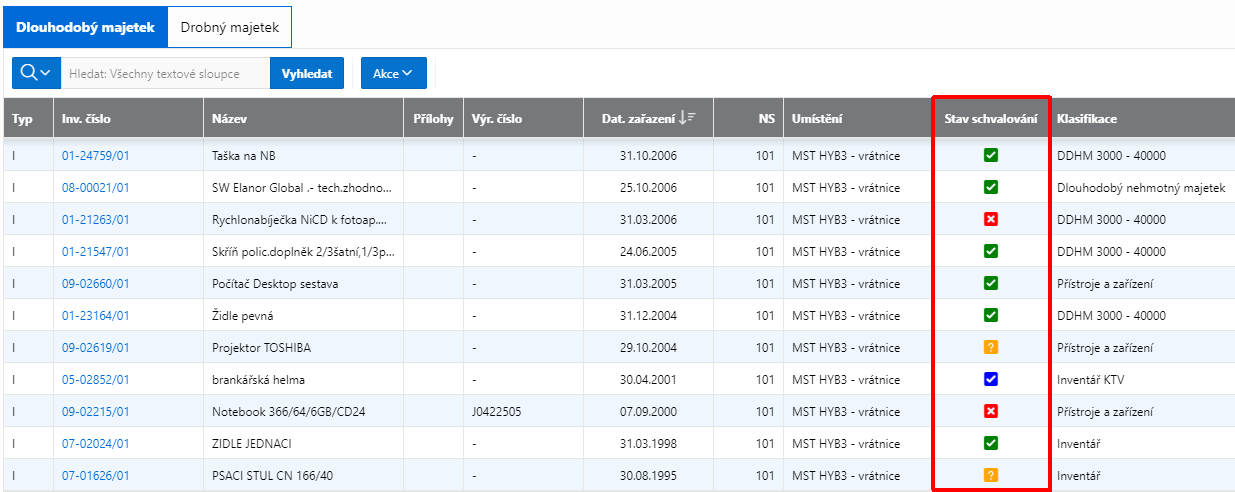Click green approved icon for Taška na NB
Image resolution: width=1235 pixels, height=492 pixels.
pyautogui.click(x=991, y=155)
